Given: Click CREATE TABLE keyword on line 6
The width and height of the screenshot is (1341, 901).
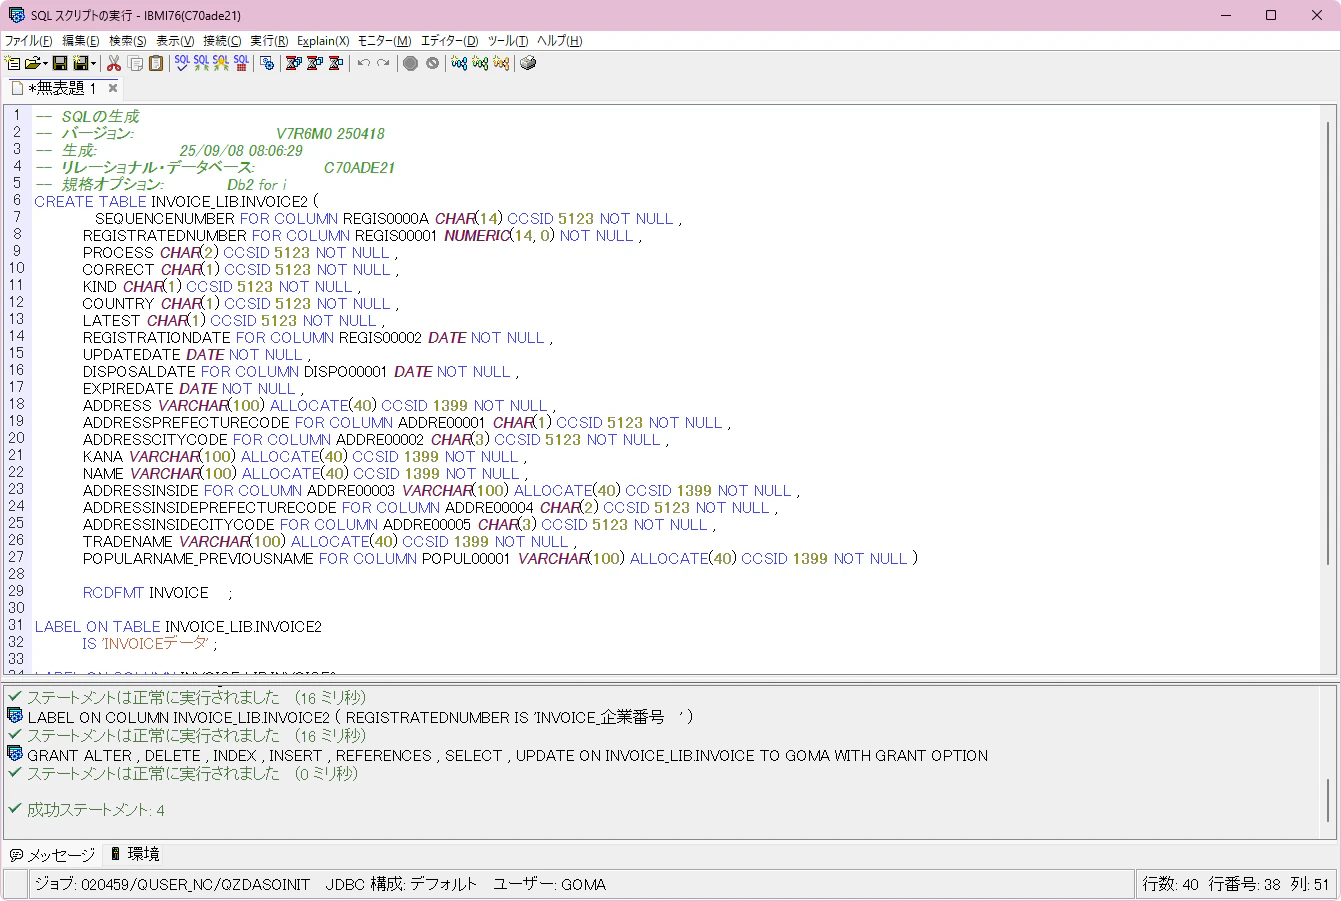Looking at the screenshot, I should [x=90, y=201].
